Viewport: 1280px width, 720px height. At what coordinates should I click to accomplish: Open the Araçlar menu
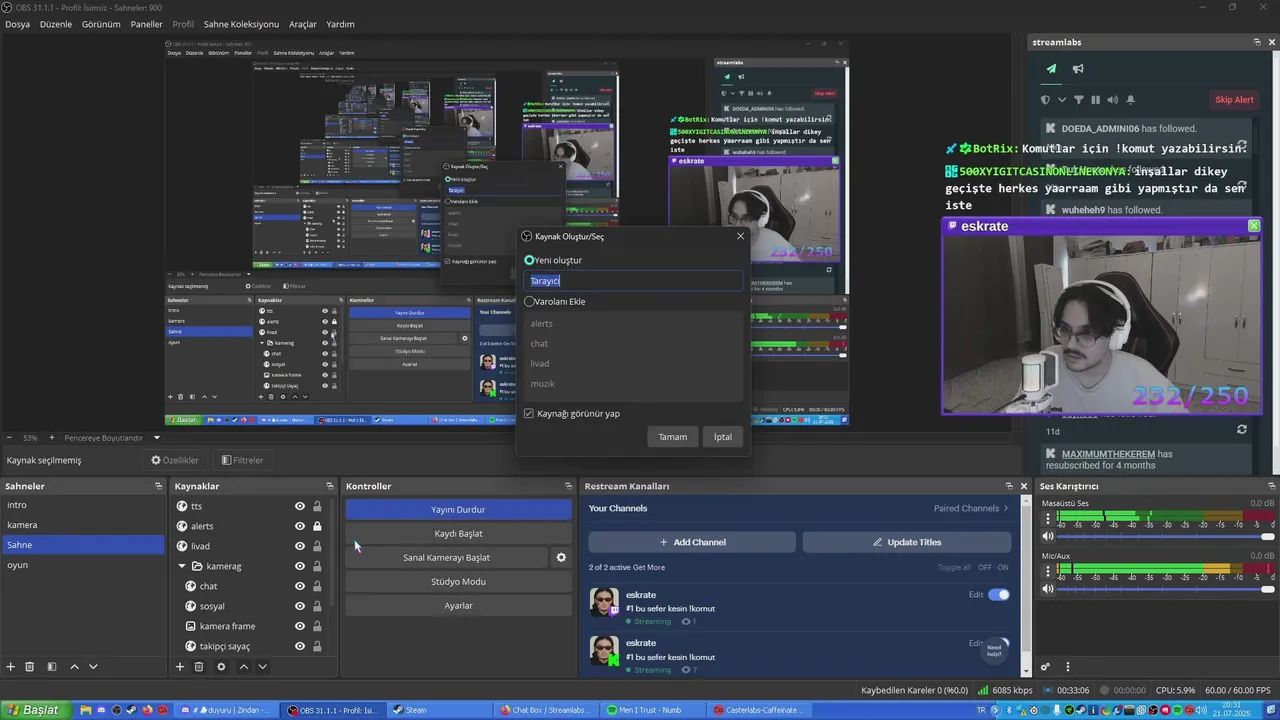pos(303,24)
